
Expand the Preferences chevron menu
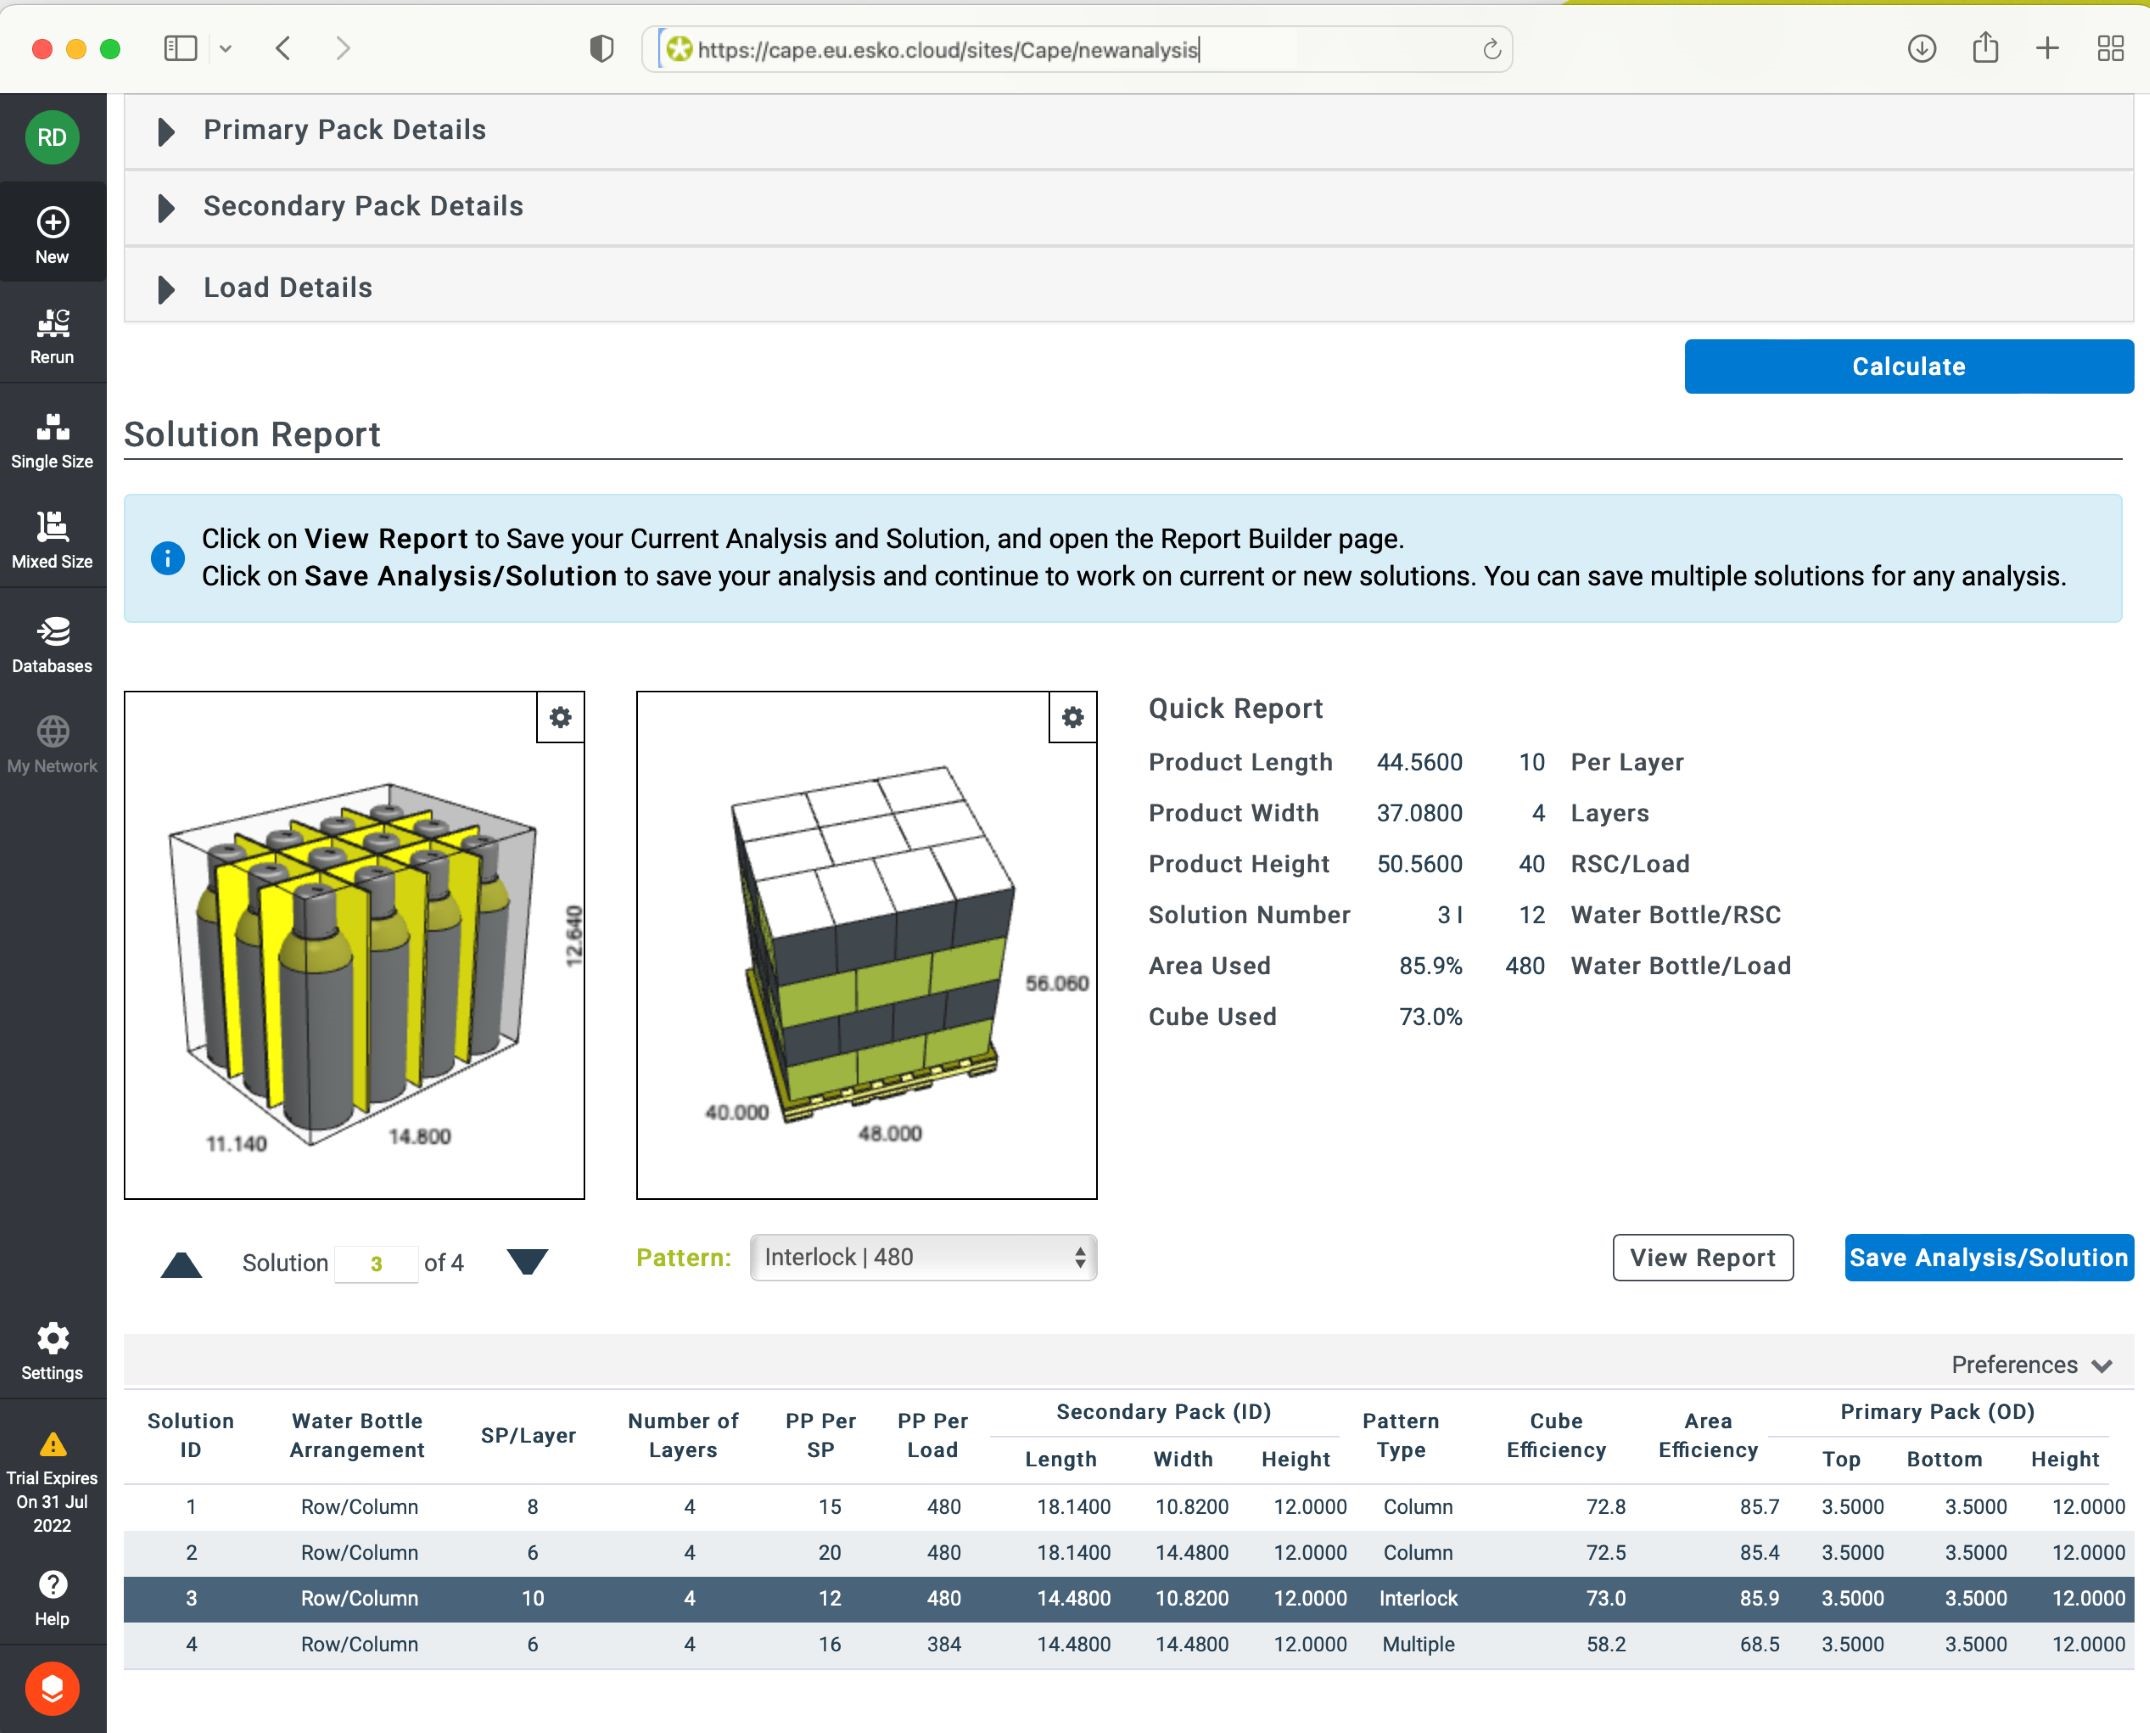(2030, 1365)
